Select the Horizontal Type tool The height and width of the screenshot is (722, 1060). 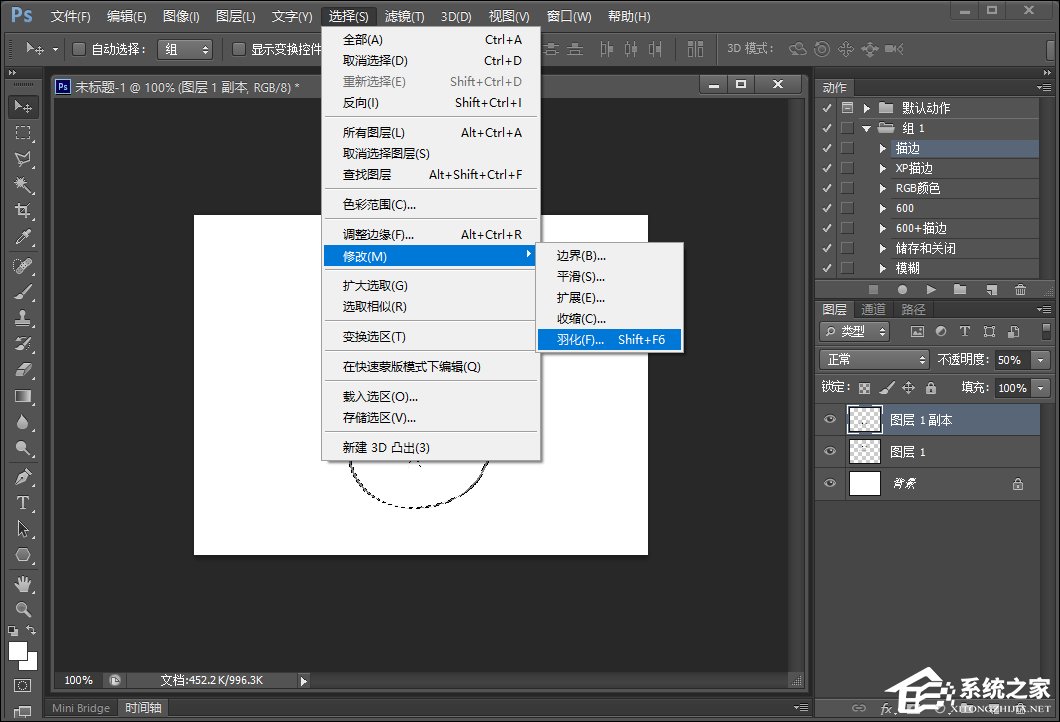pyautogui.click(x=23, y=503)
